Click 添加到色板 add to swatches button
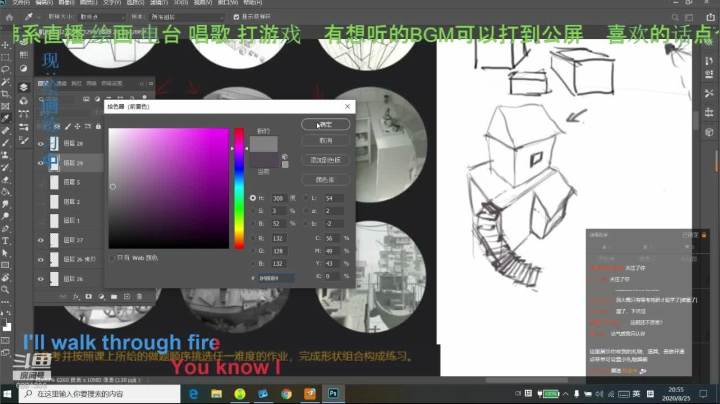 [x=326, y=160]
